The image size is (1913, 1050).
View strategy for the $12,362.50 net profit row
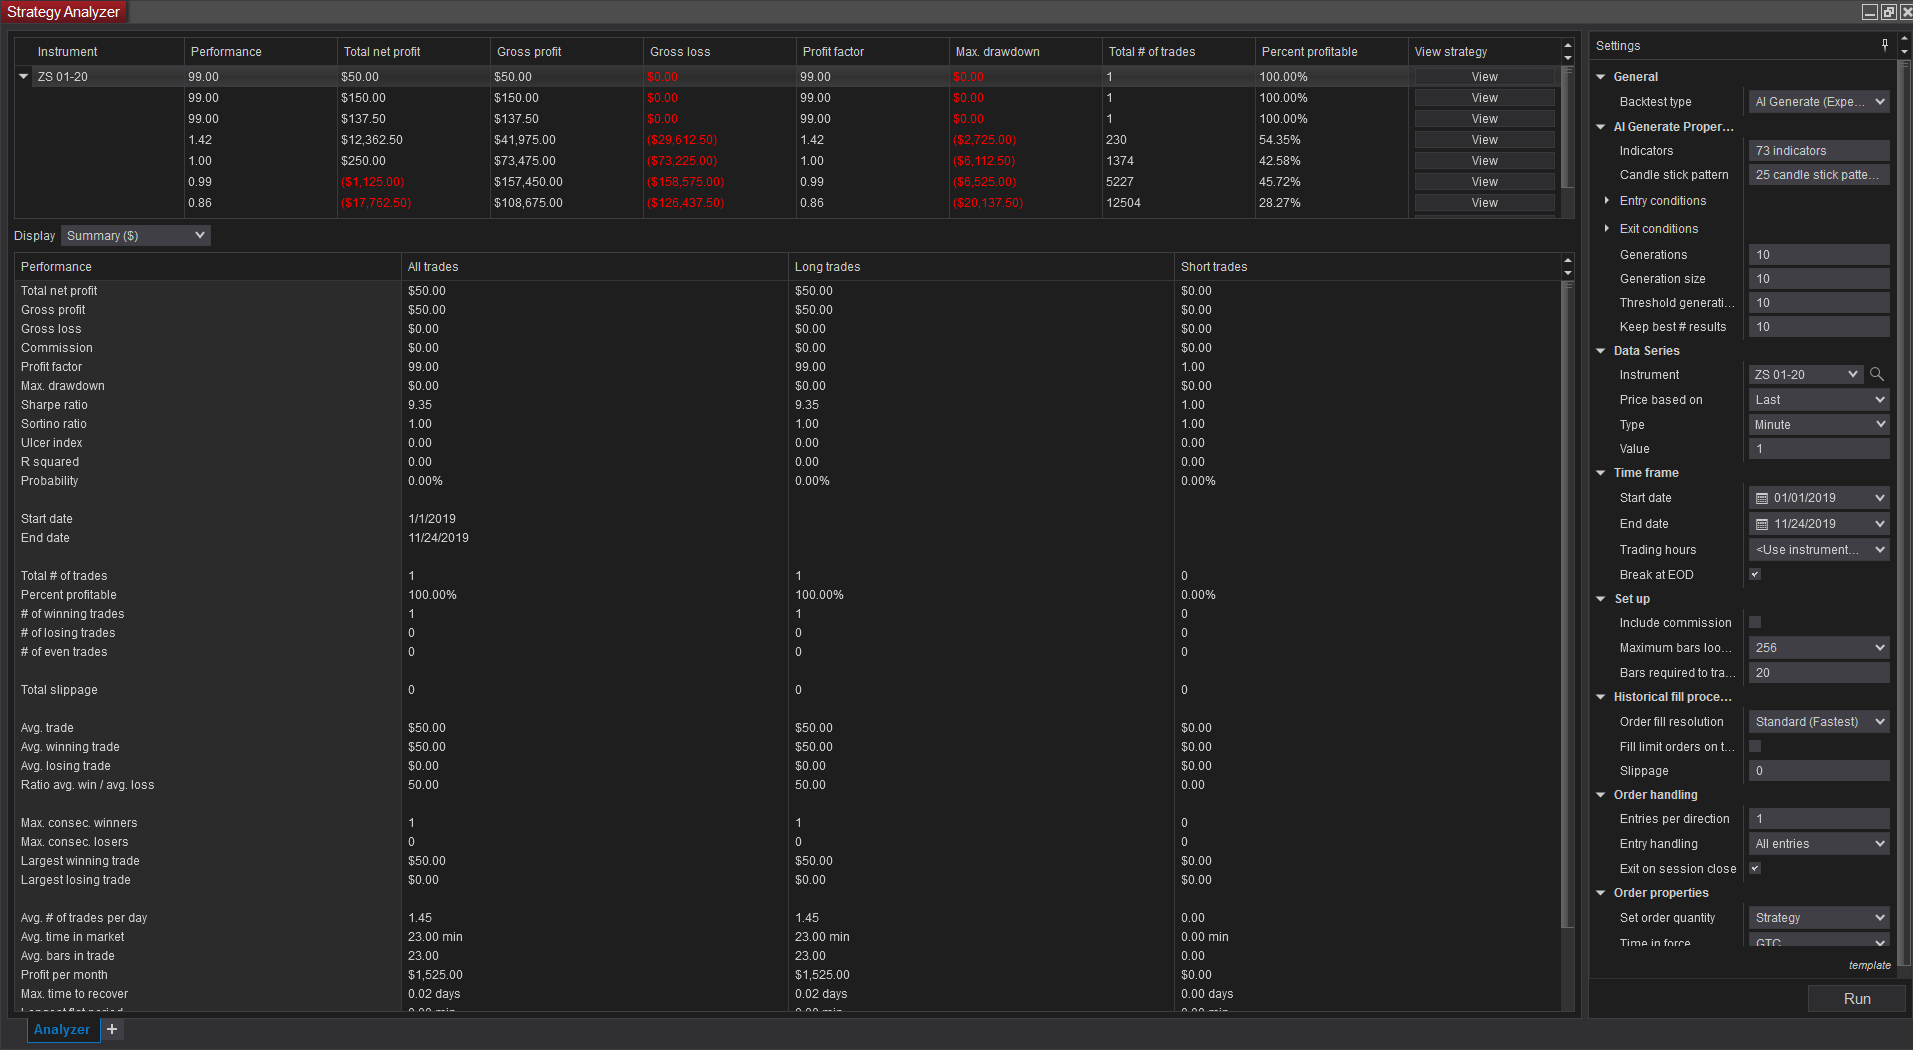click(1485, 140)
